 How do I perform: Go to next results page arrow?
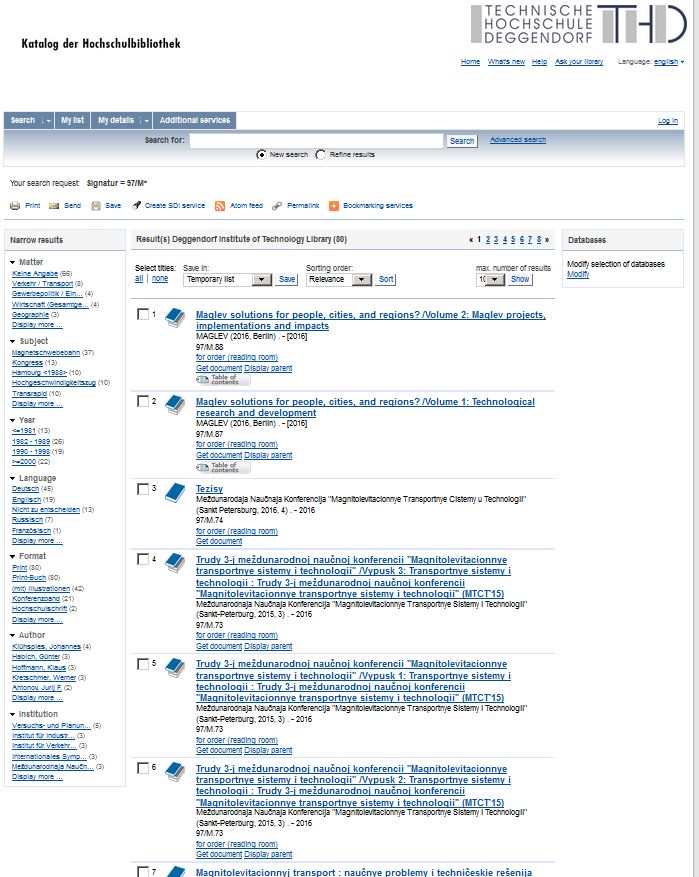tap(547, 240)
